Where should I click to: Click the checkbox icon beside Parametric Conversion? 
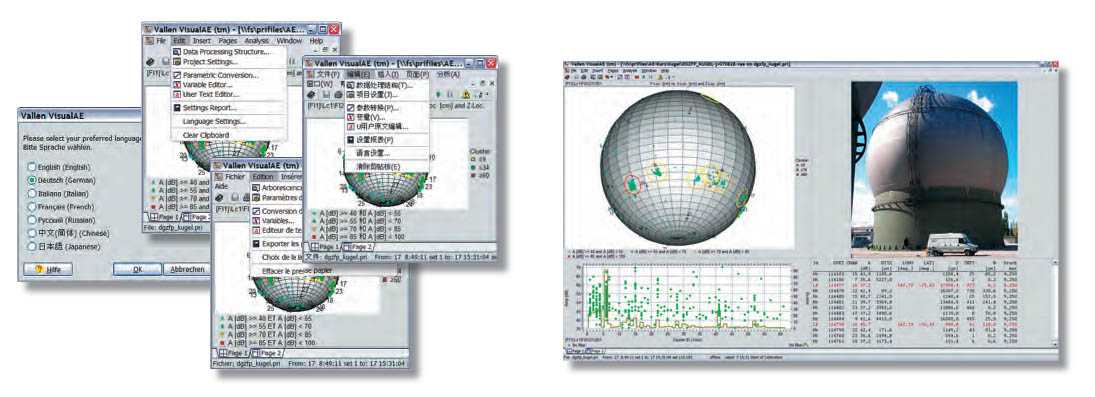pyautogui.click(x=177, y=75)
